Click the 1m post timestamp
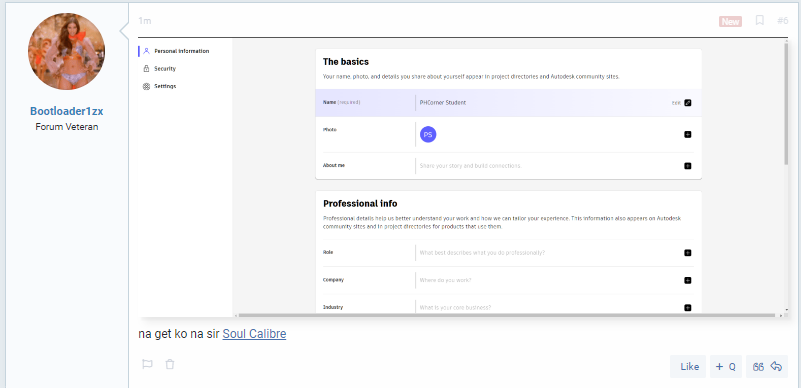This screenshot has height=388, width=801. (145, 21)
